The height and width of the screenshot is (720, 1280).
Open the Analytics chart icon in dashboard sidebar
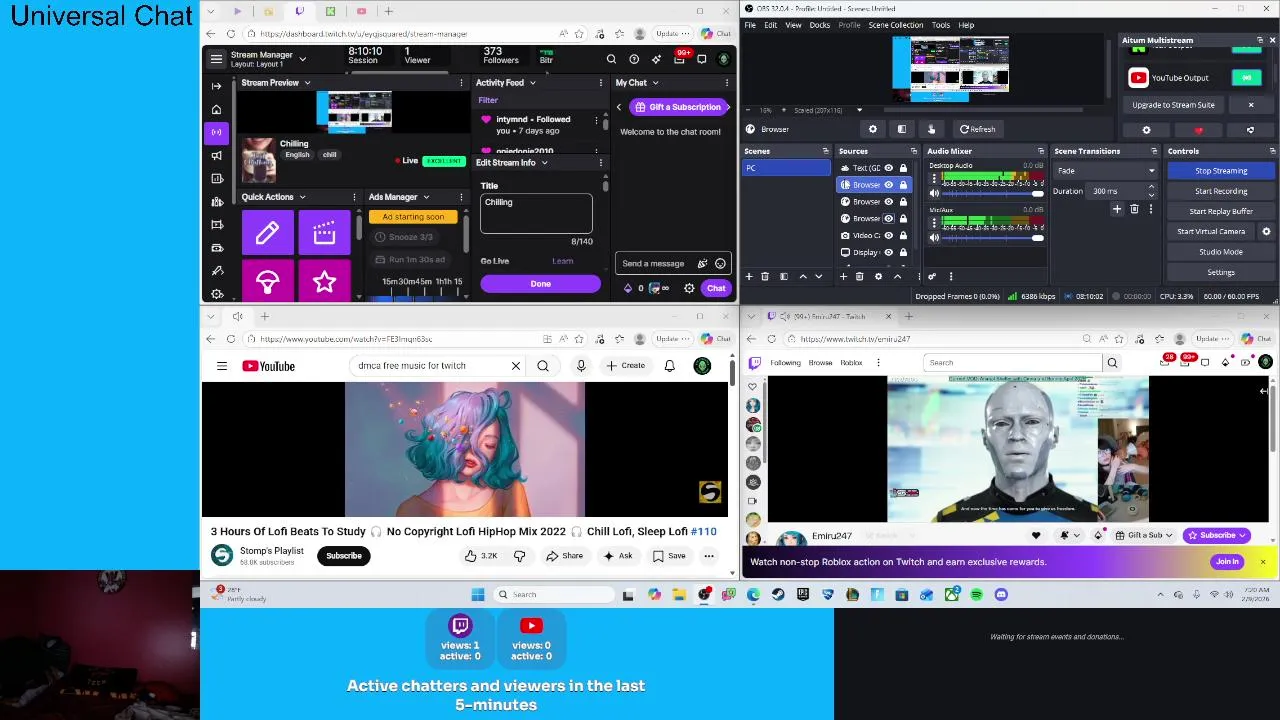coord(217,178)
